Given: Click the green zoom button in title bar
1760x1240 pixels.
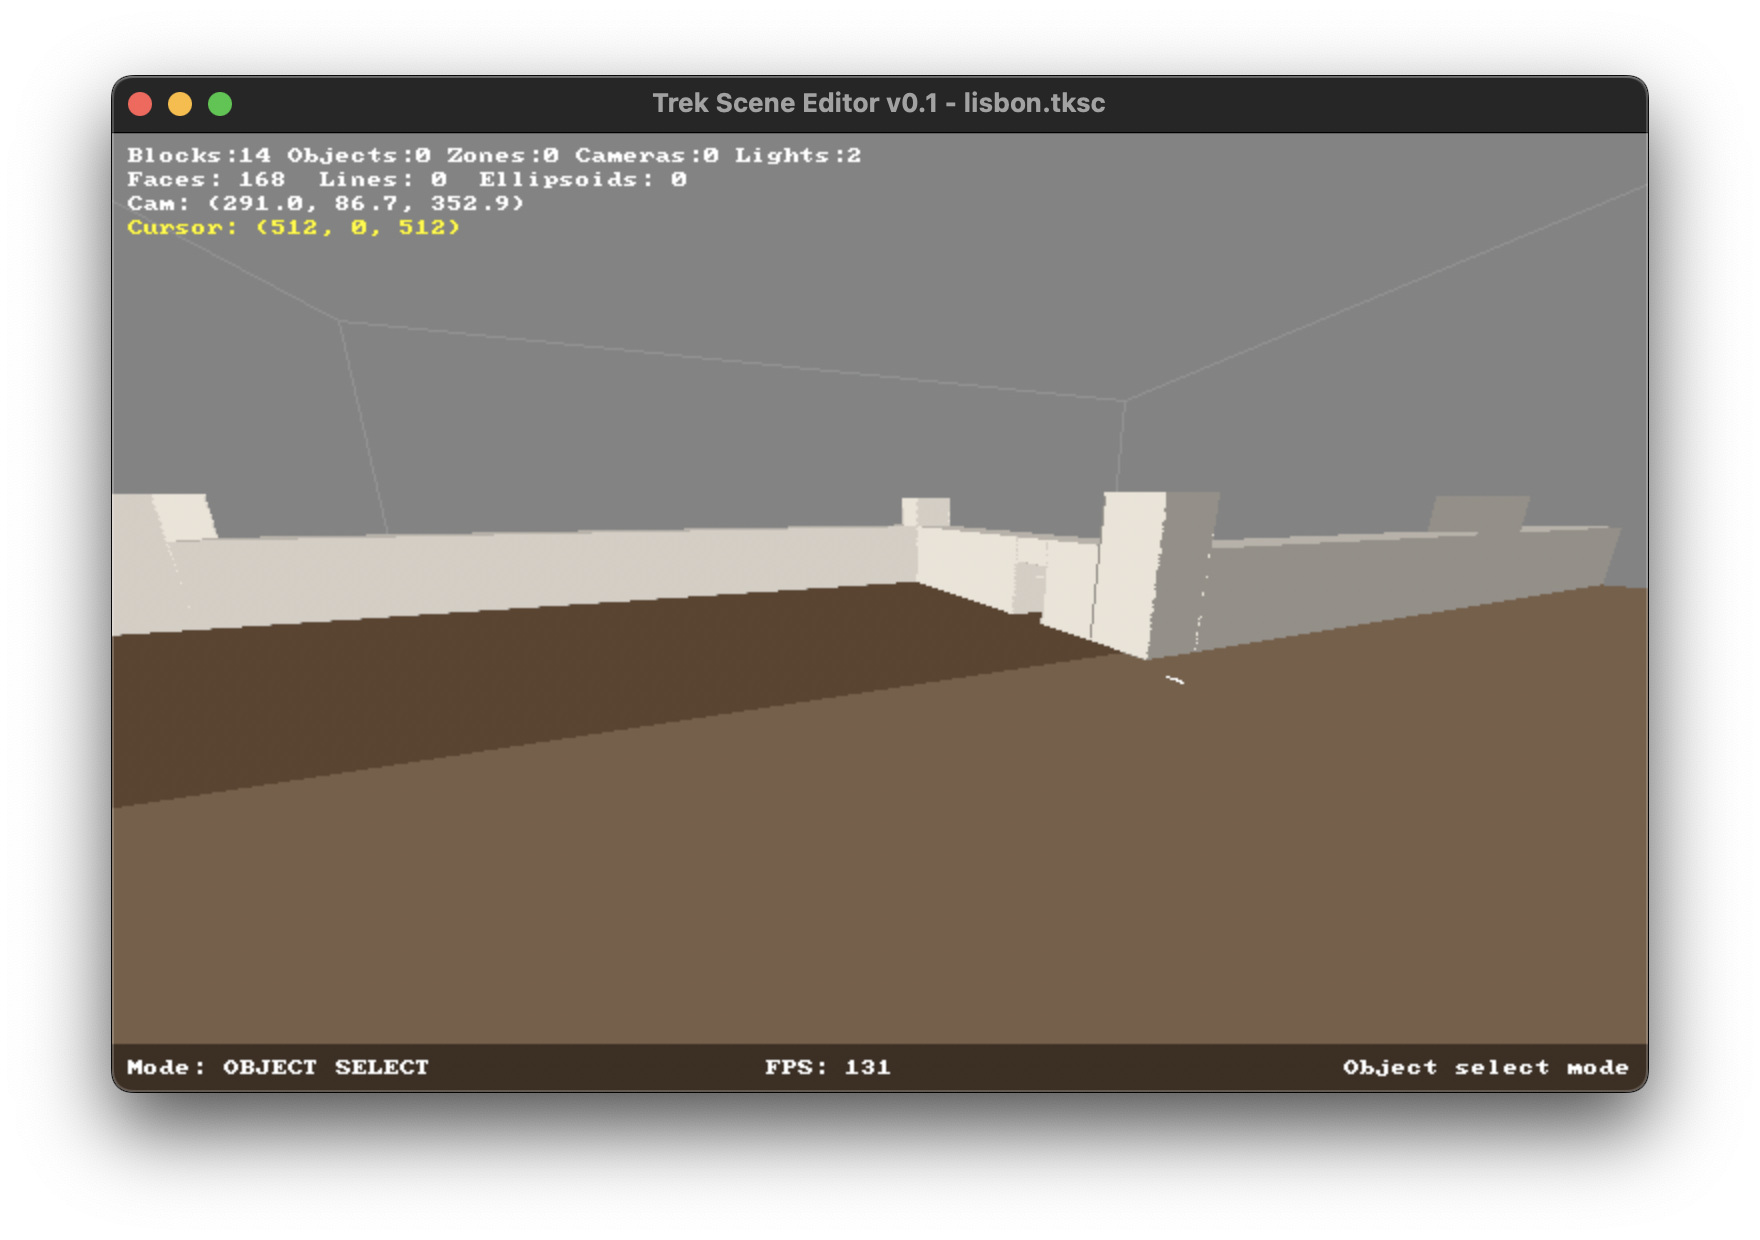Looking at the screenshot, I should 219,102.
